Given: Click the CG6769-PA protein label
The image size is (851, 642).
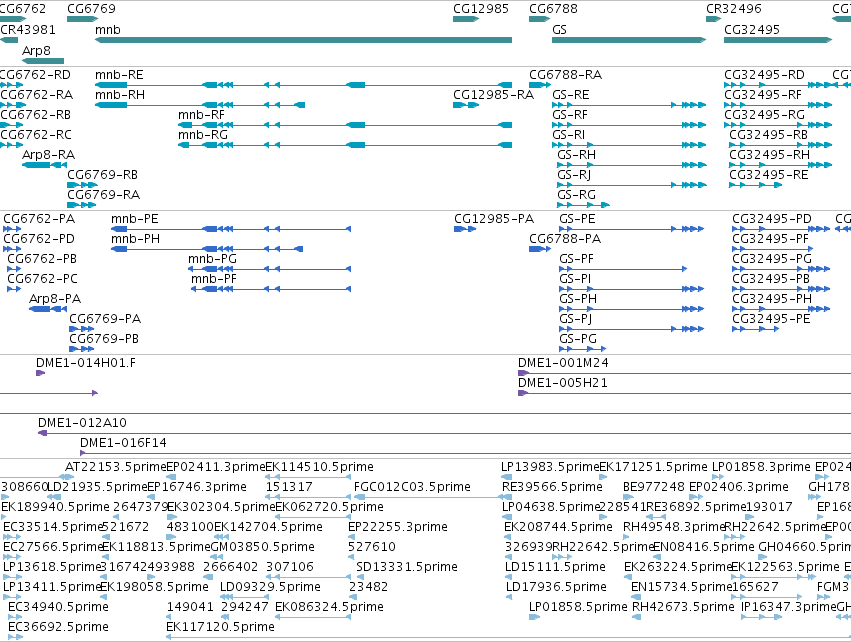Looking at the screenshot, I should (x=105, y=319).
